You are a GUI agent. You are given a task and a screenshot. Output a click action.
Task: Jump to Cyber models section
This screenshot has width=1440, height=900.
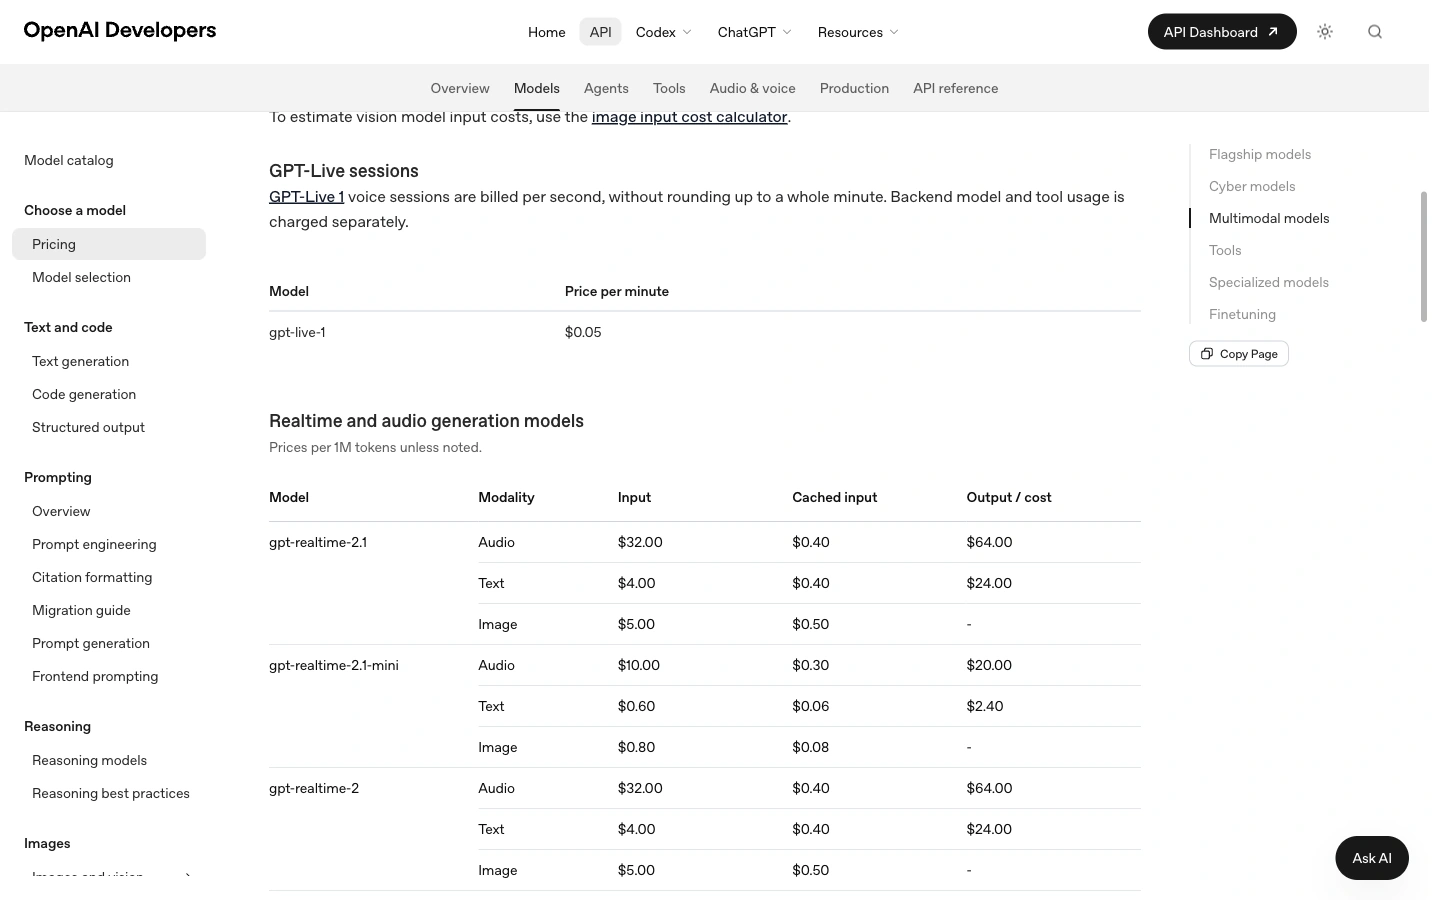(1252, 186)
